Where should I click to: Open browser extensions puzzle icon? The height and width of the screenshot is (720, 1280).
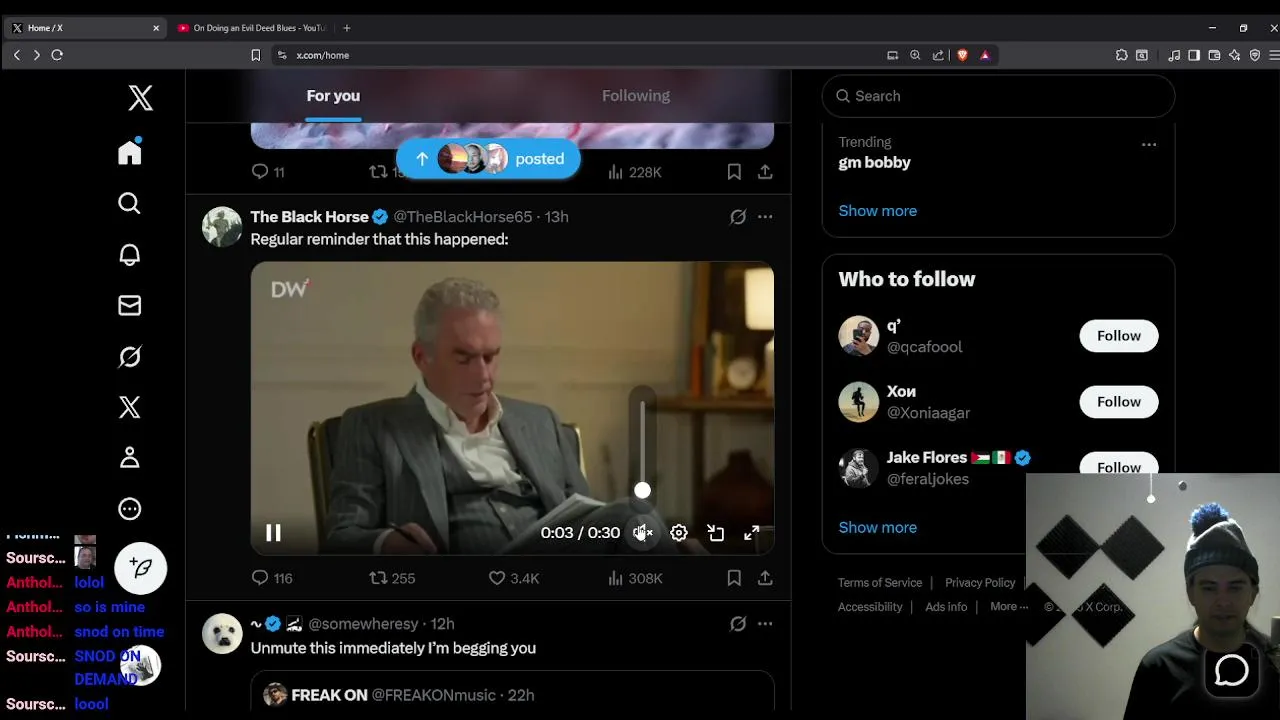[1121, 55]
